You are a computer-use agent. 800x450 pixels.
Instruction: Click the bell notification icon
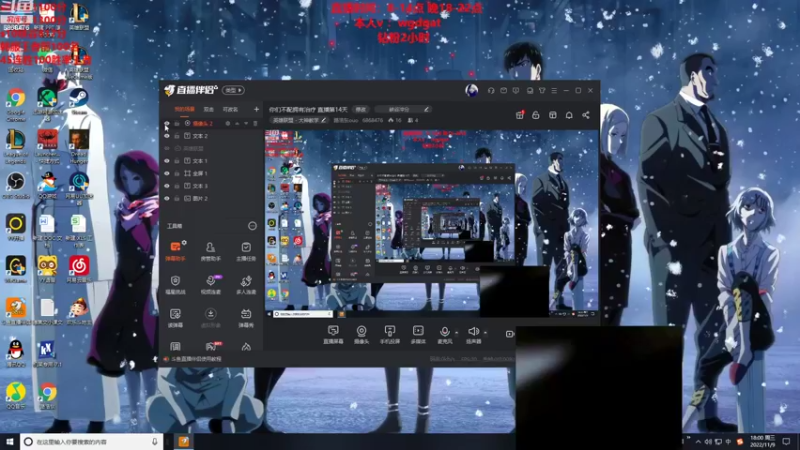point(569,115)
